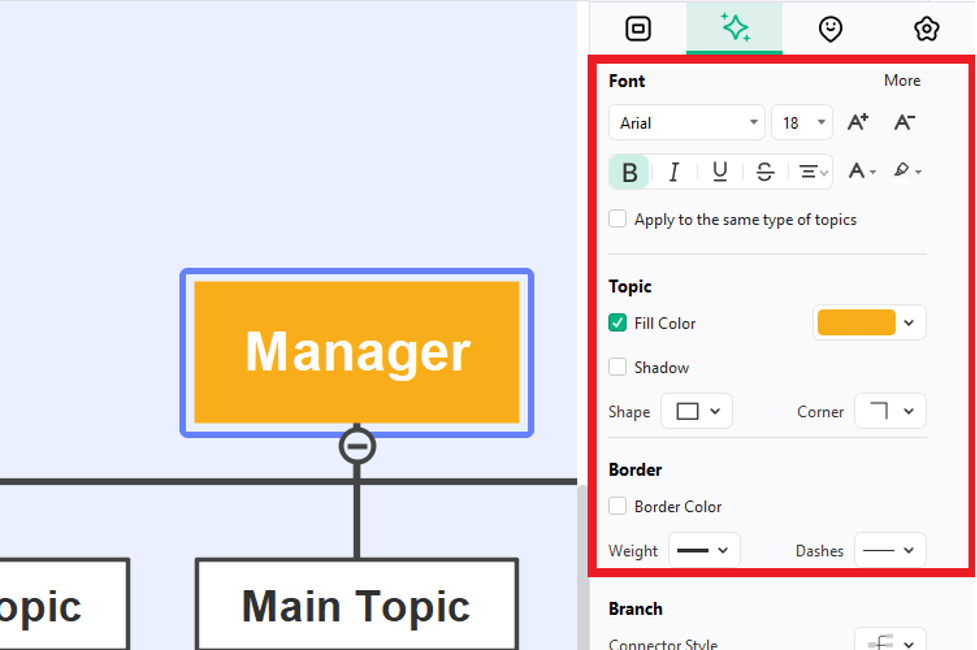Increase font size with A+ icon

[857, 122]
